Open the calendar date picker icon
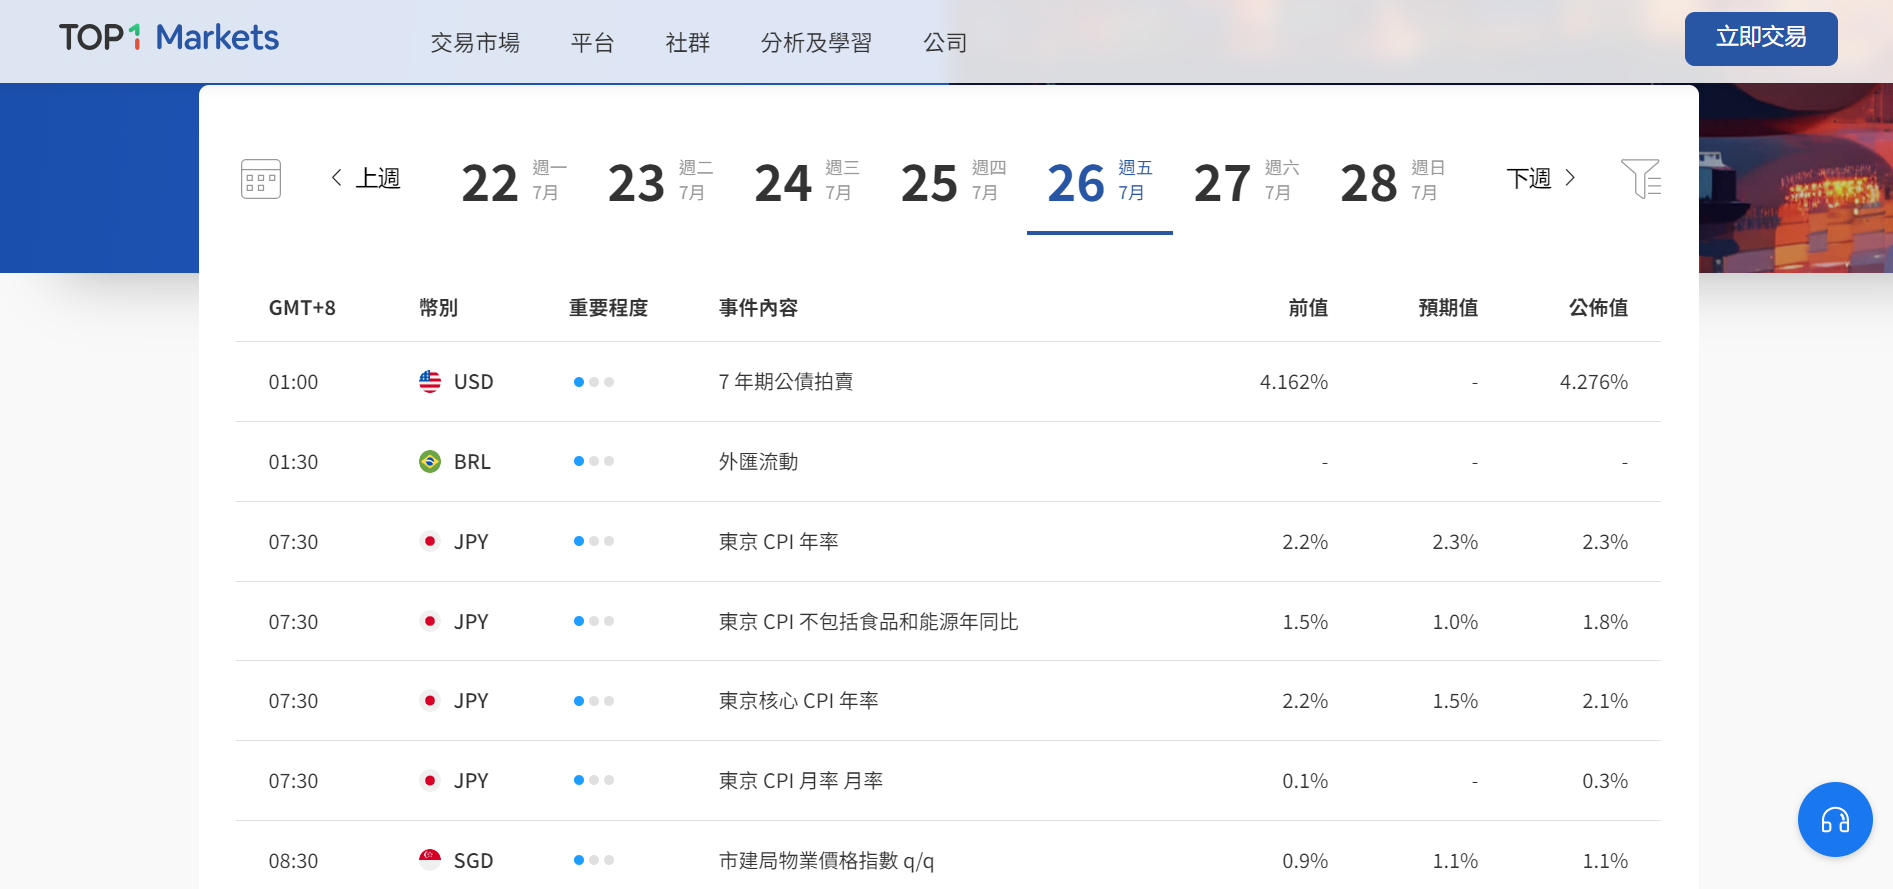The height and width of the screenshot is (889, 1893). tap(261, 179)
